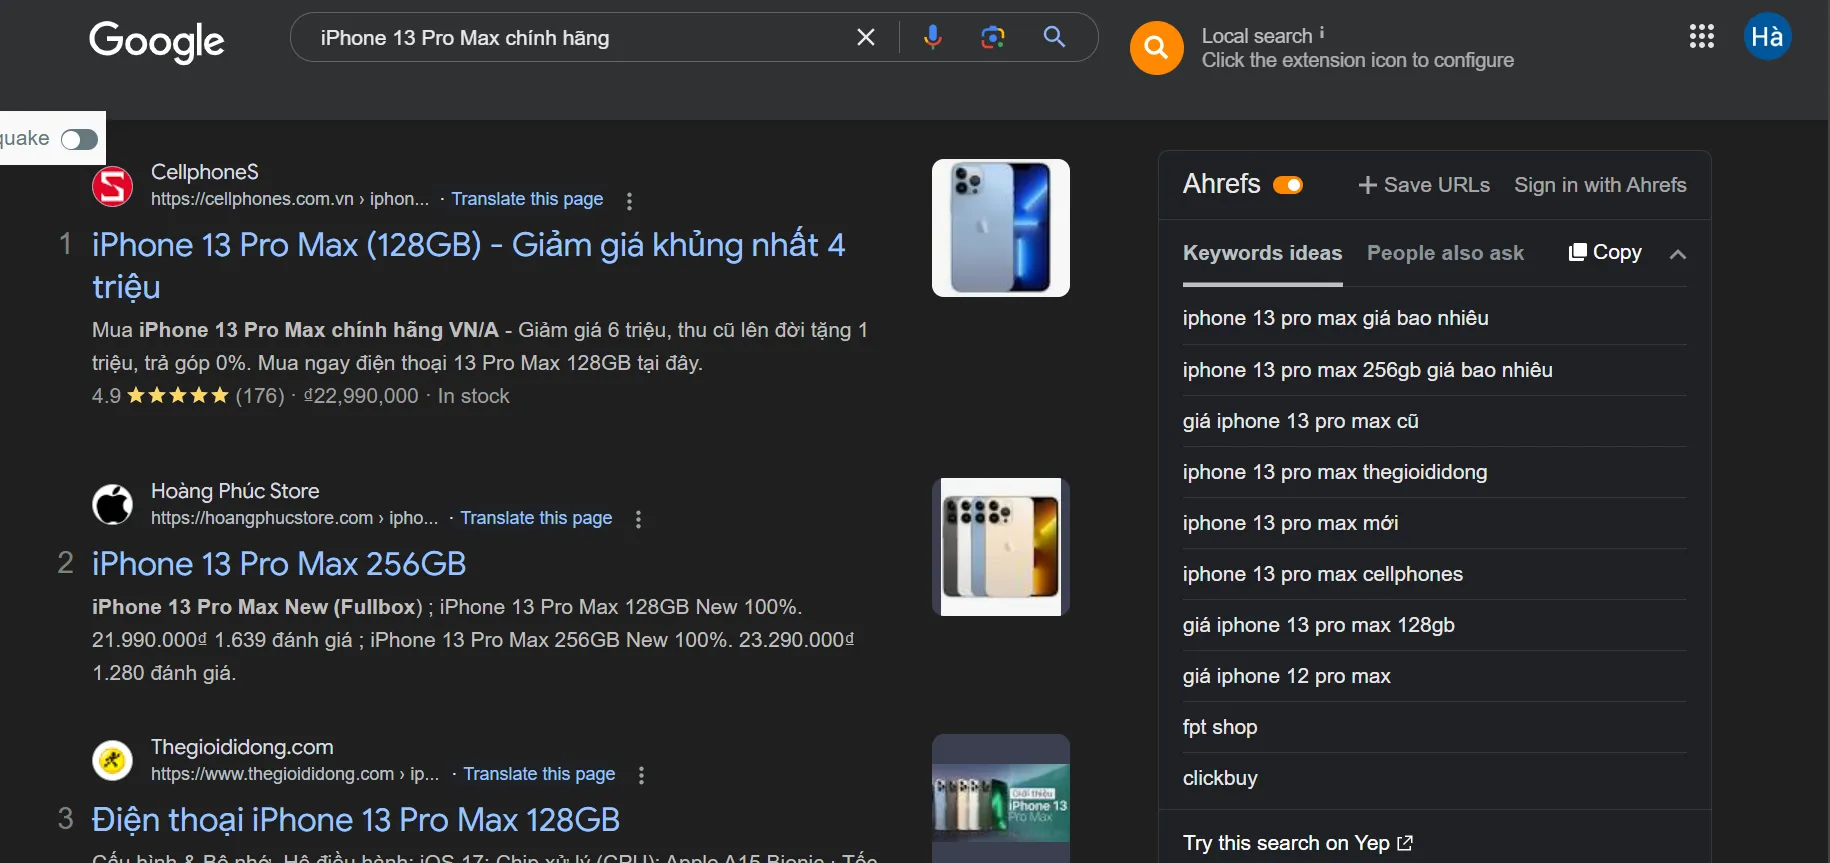The width and height of the screenshot is (1830, 863).
Task: Click the Hoàng Phúc Store iPhone thumbnail
Action: (x=1001, y=547)
